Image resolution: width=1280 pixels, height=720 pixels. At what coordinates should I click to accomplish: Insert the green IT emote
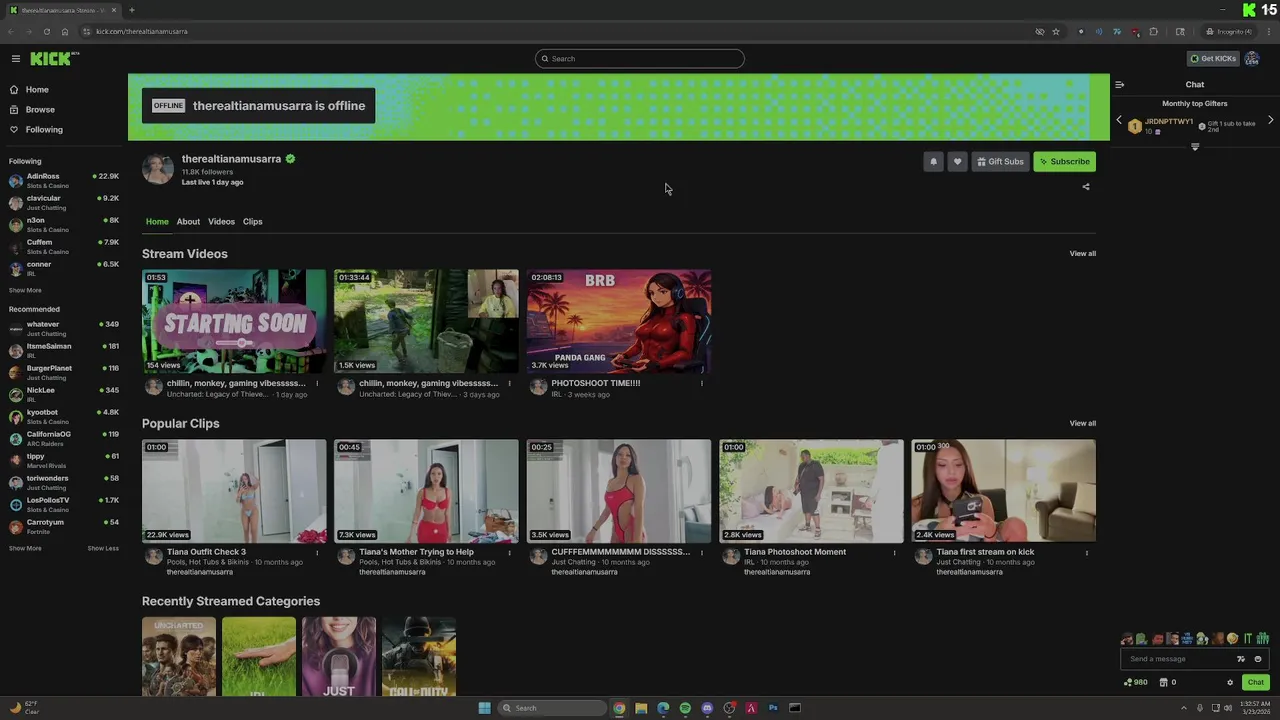1248,639
